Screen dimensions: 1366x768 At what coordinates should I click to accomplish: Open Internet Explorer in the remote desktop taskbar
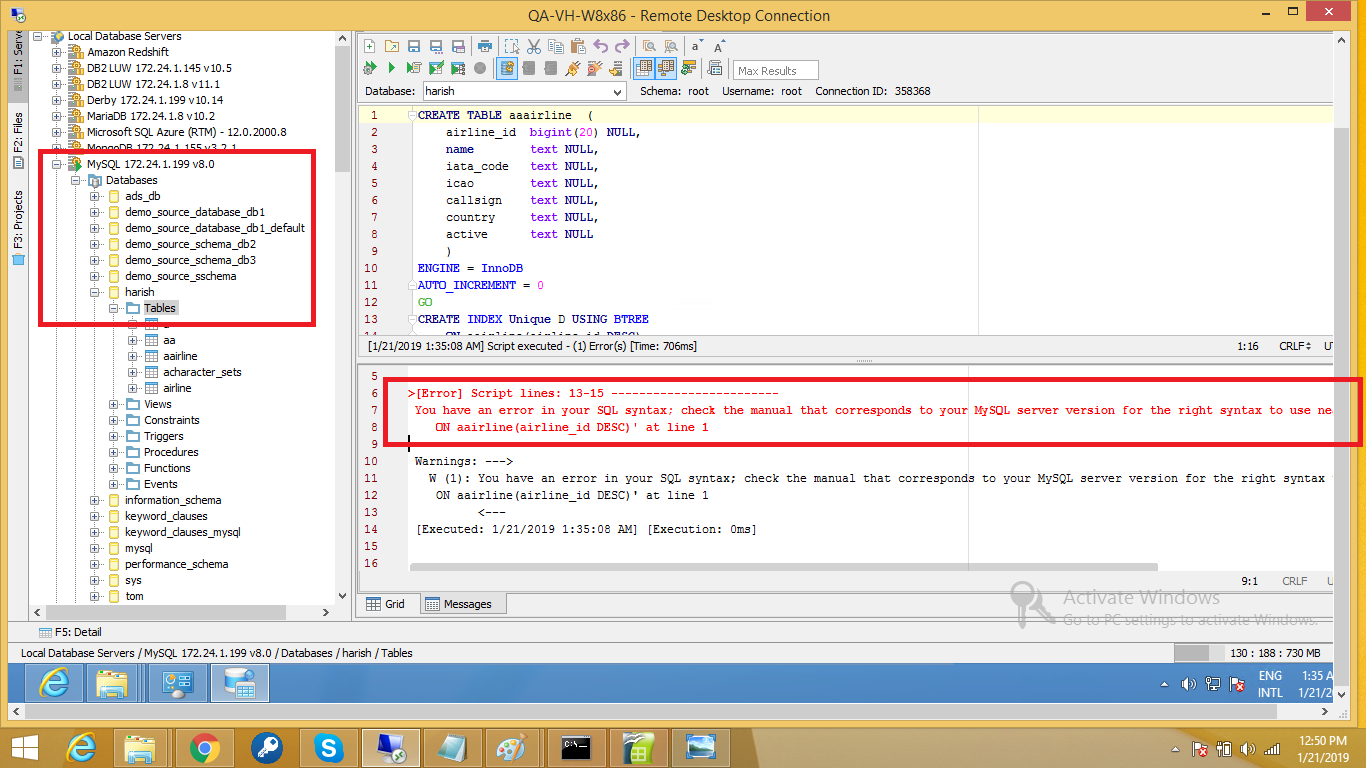pyautogui.click(x=54, y=684)
